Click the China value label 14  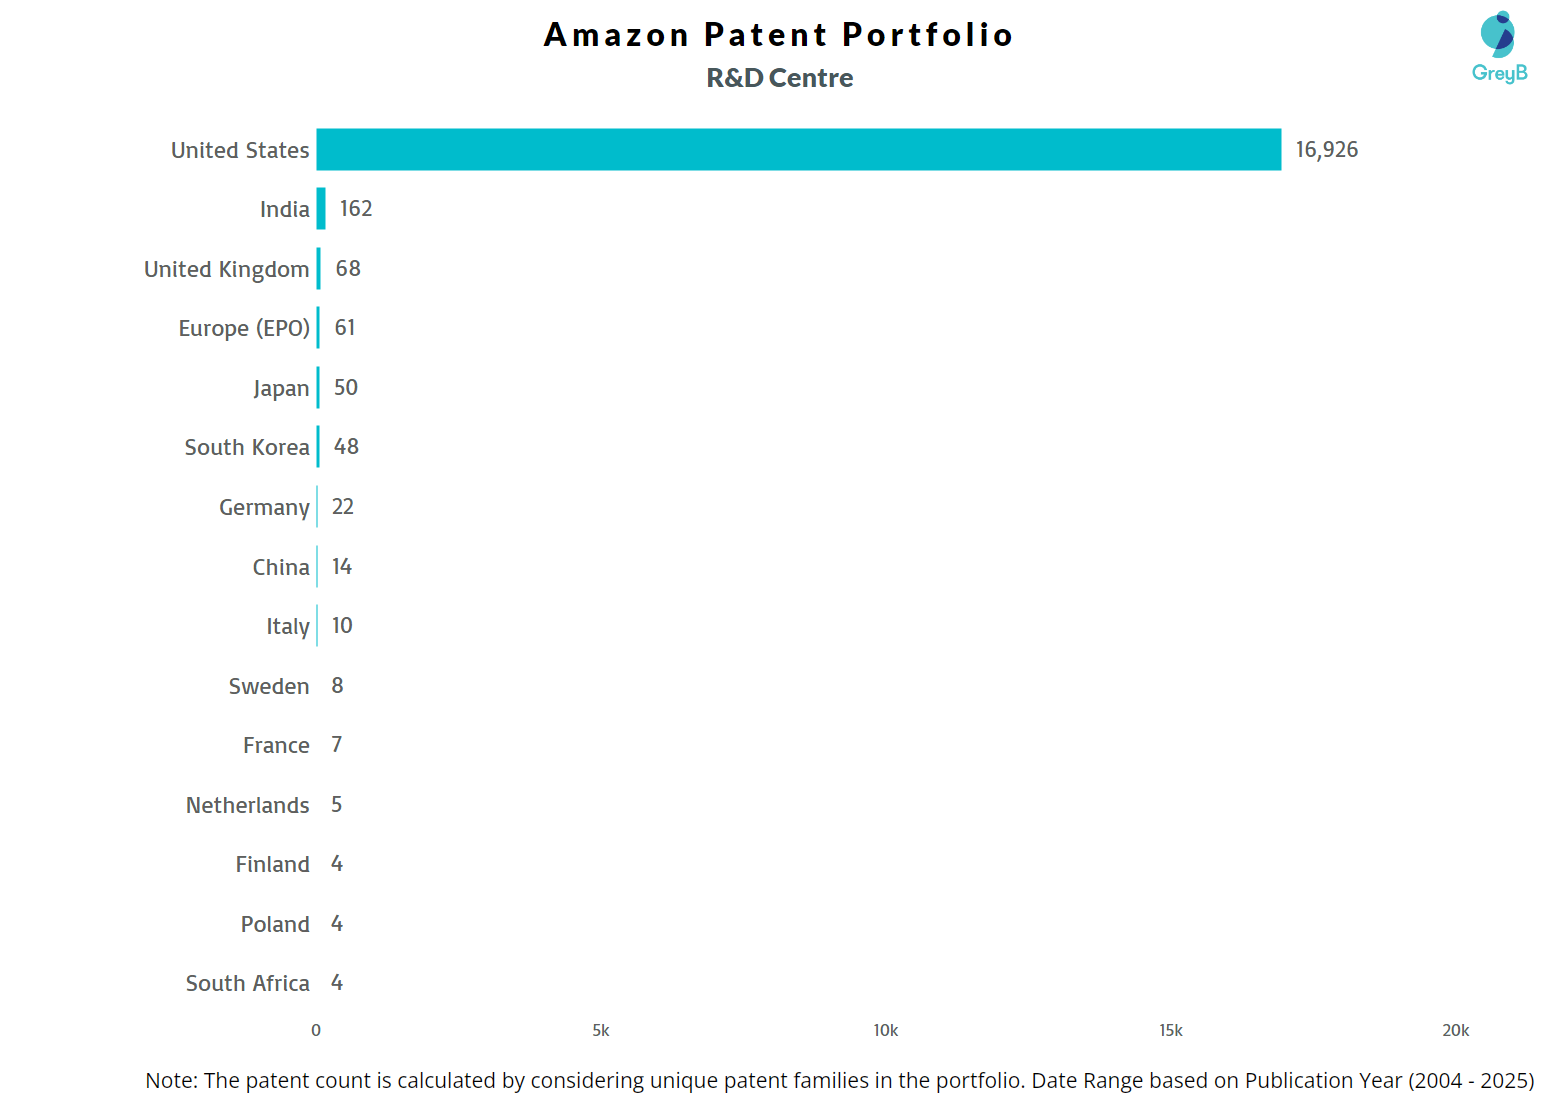(x=342, y=567)
